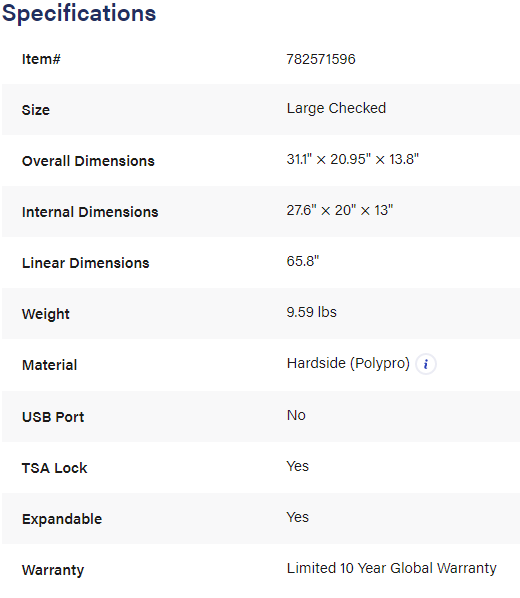The width and height of the screenshot is (520, 598).
Task: Click the Linear Dimensions label
Action: point(85,263)
